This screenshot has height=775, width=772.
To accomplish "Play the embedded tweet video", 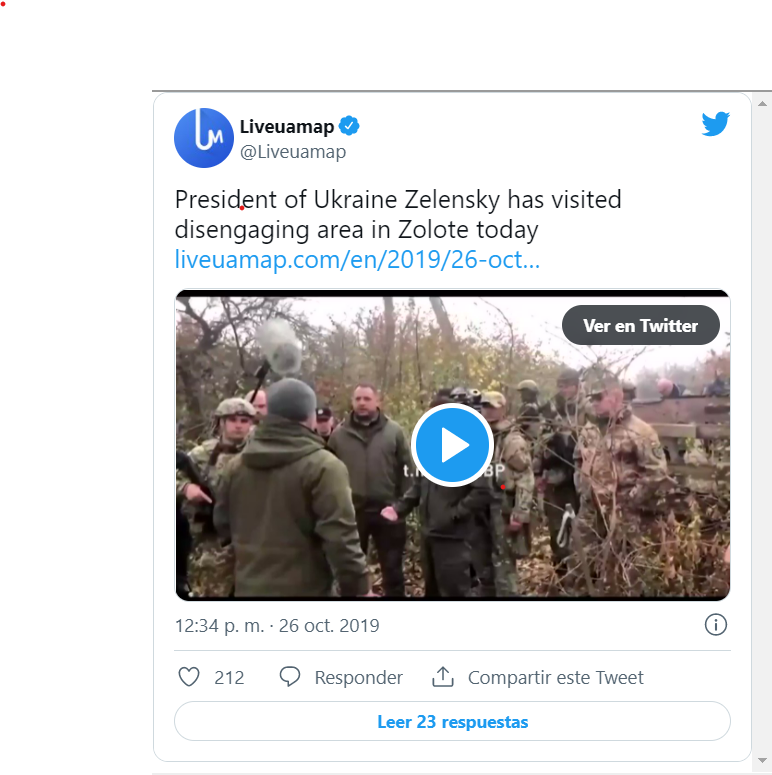I will pyautogui.click(x=452, y=445).
